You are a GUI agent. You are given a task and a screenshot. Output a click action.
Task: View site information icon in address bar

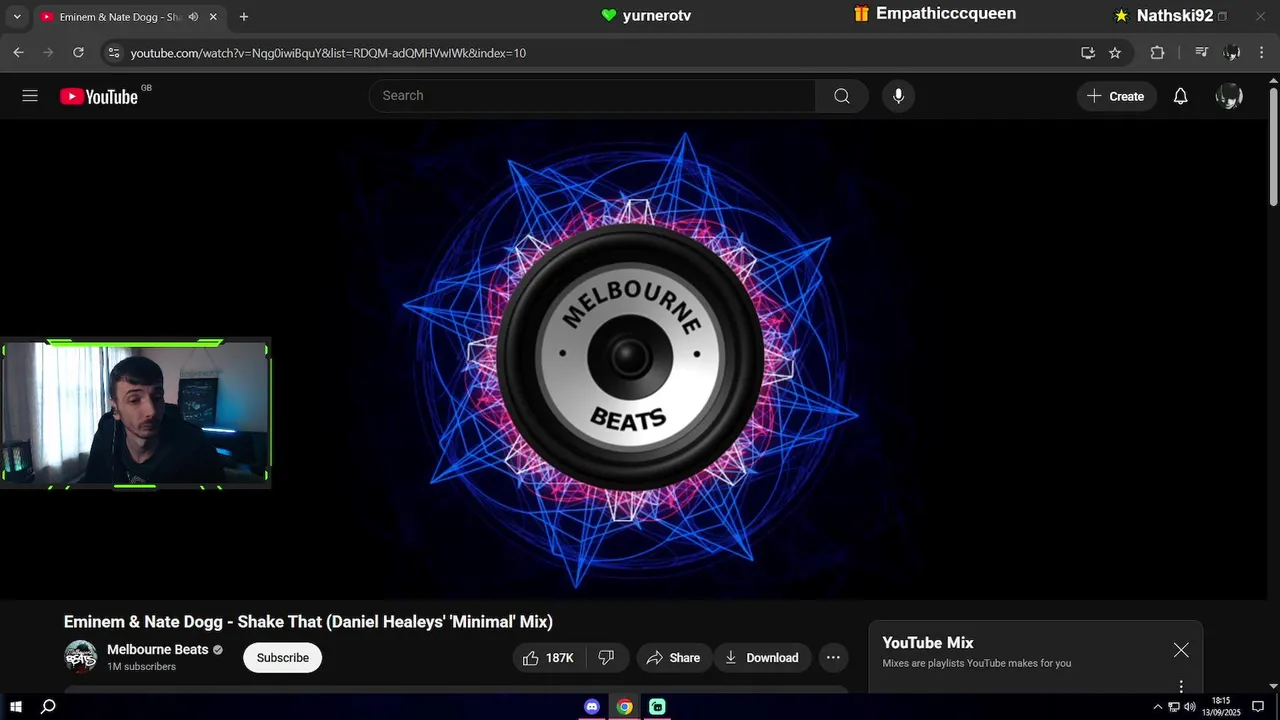[114, 53]
